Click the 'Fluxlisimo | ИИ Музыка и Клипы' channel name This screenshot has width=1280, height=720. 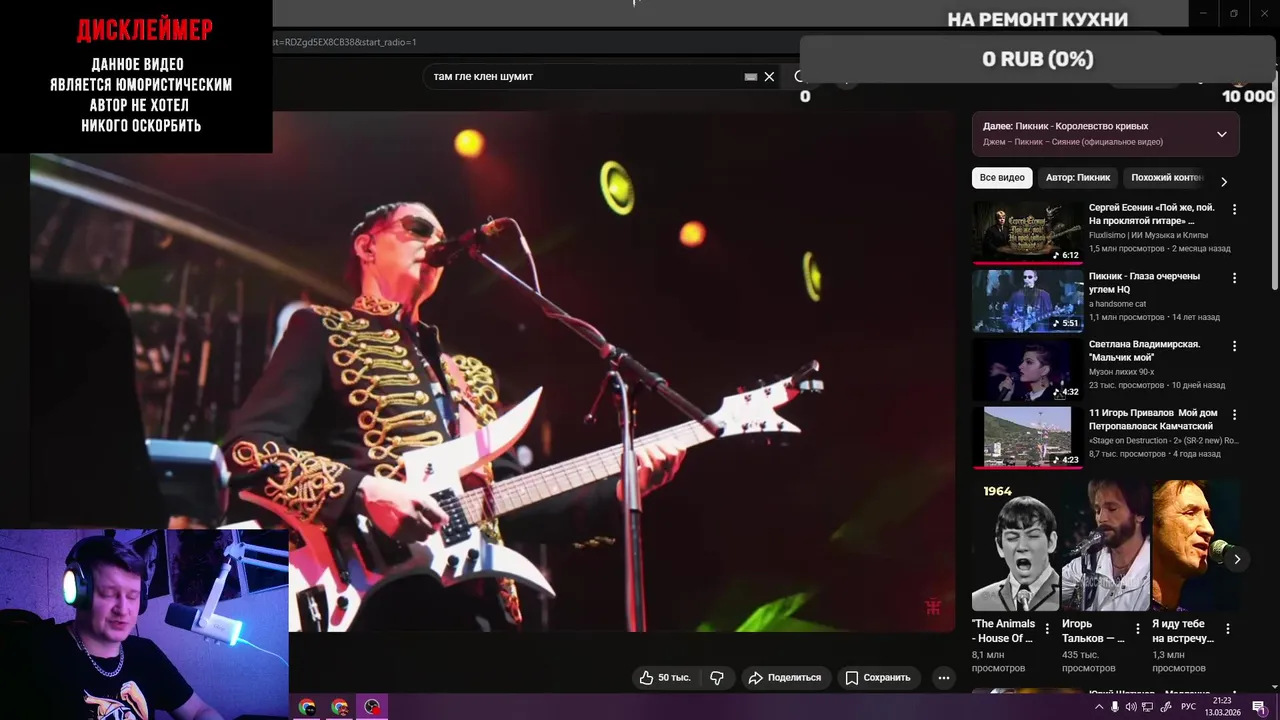point(1148,235)
